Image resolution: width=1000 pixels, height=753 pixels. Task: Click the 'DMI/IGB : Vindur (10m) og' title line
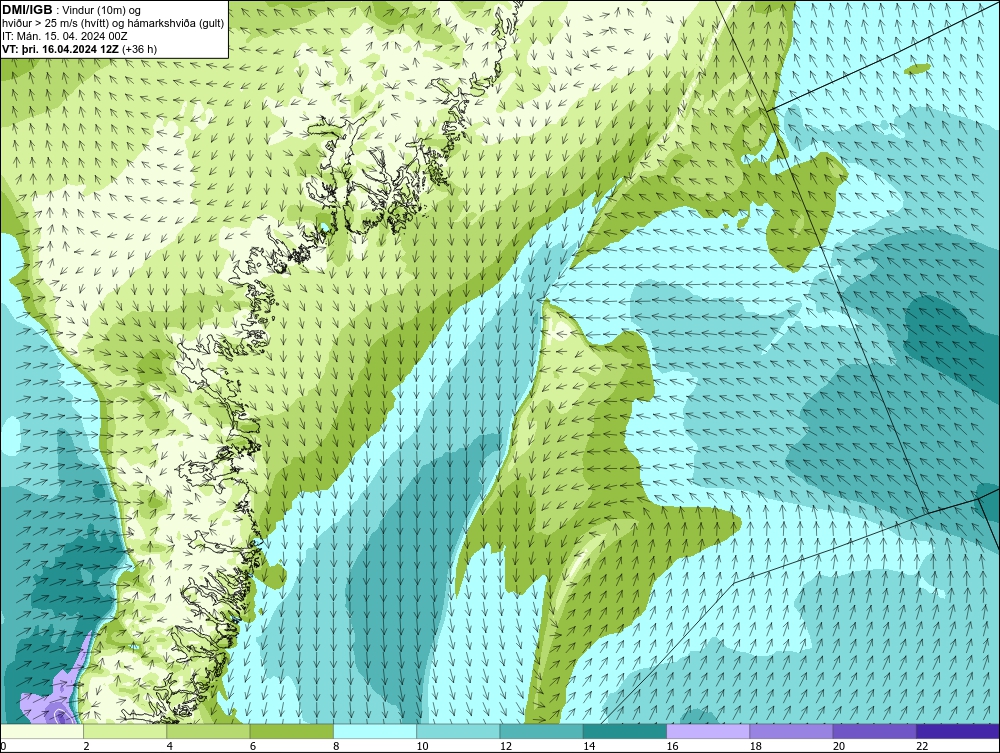(x=72, y=10)
